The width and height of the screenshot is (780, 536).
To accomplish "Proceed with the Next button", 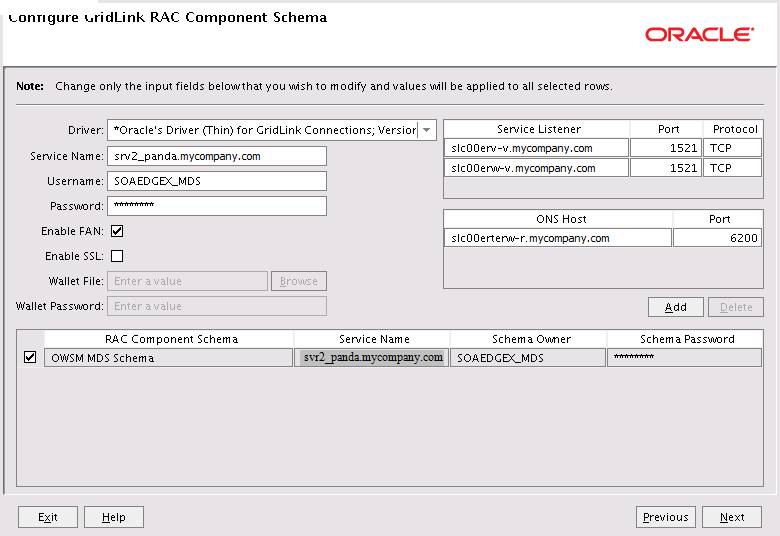I will 732,517.
